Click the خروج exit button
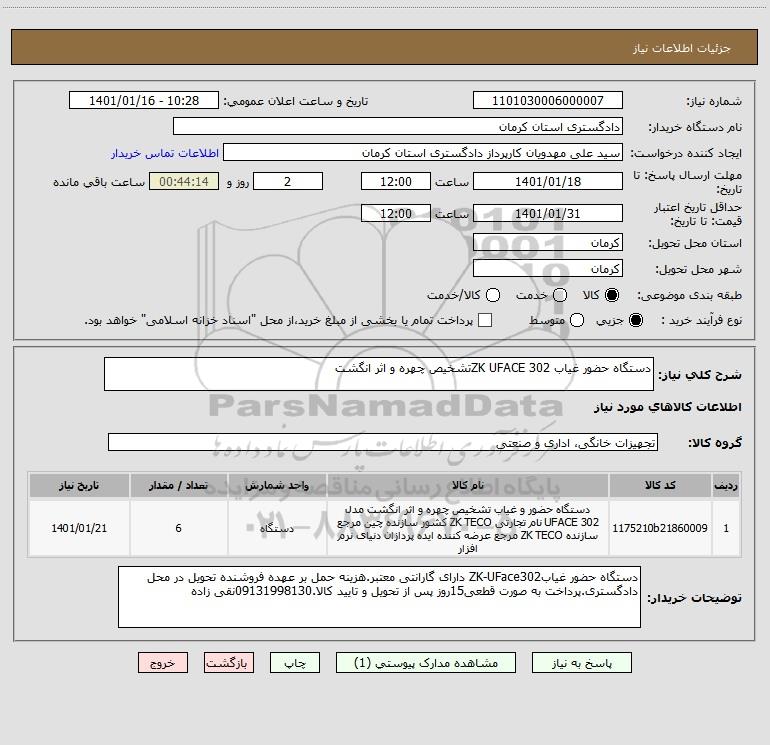 tap(163, 663)
